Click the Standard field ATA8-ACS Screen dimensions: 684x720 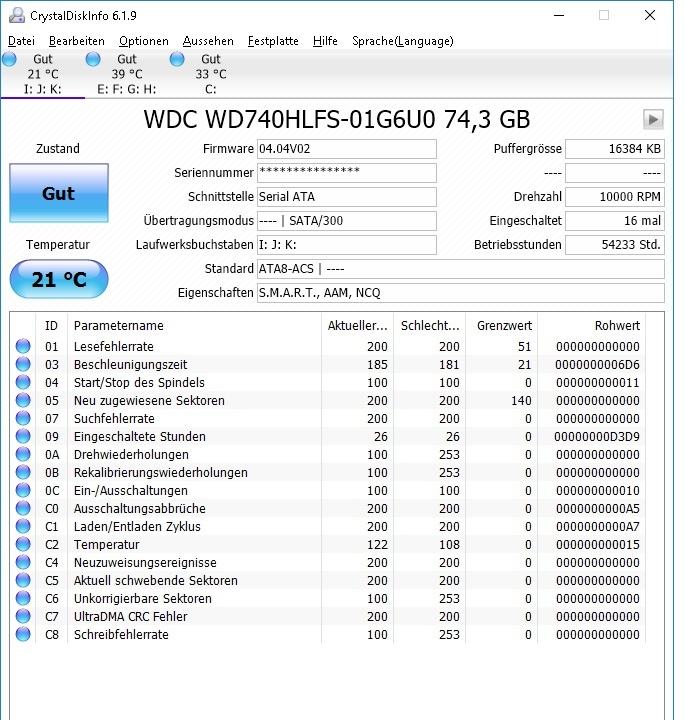pos(460,269)
